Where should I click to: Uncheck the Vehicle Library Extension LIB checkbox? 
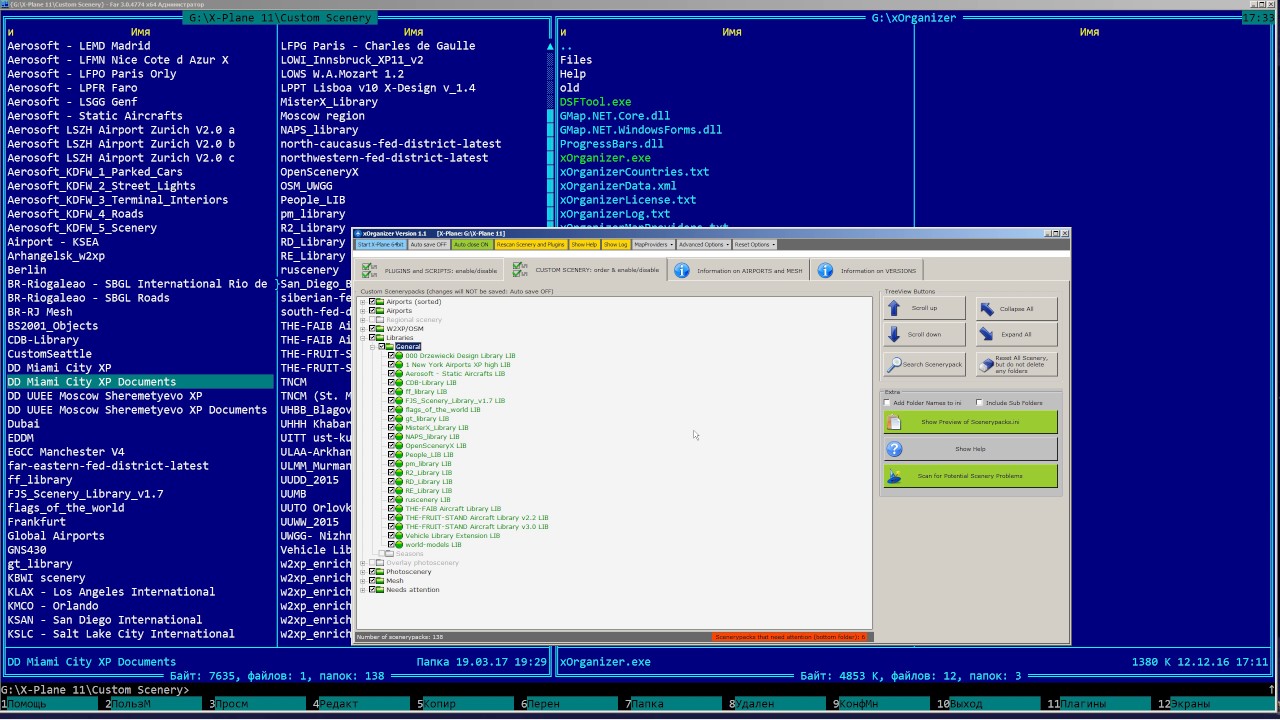(x=391, y=535)
